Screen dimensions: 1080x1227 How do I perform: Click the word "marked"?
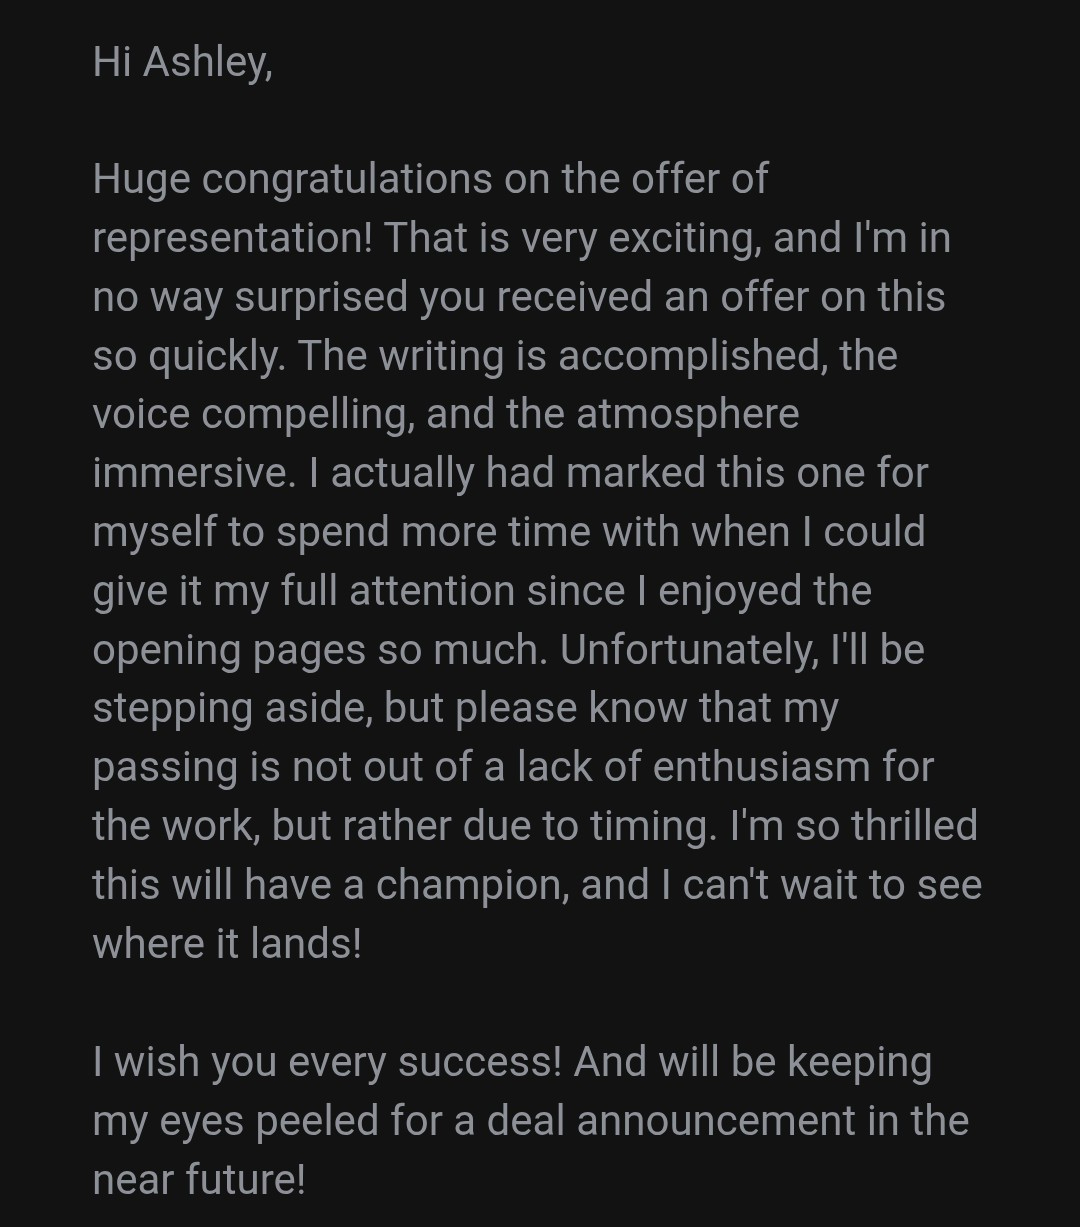pos(636,473)
